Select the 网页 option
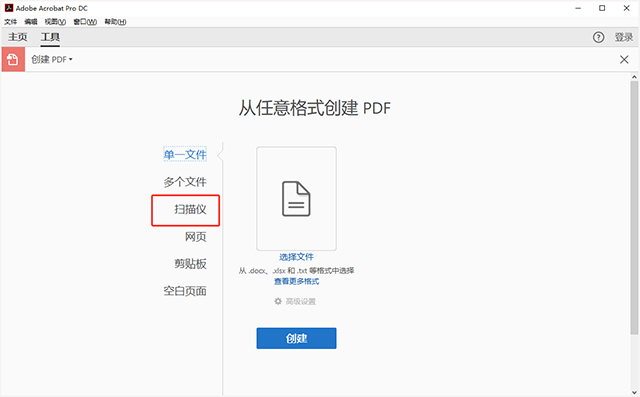The height and width of the screenshot is (397, 640). pos(196,237)
